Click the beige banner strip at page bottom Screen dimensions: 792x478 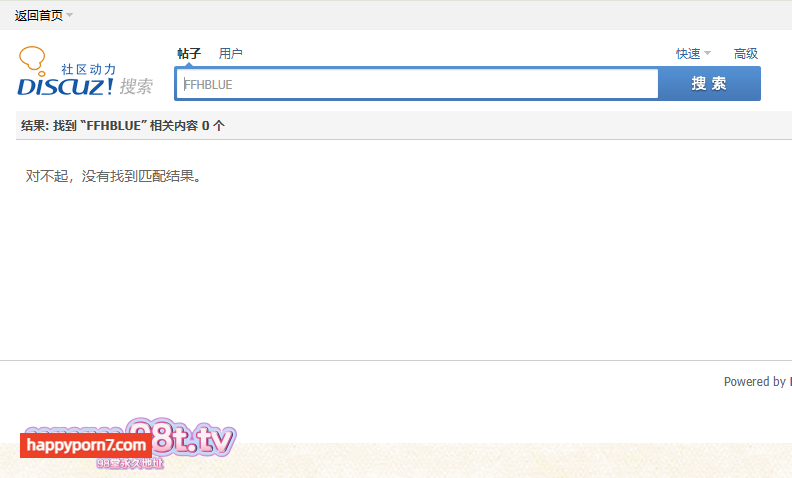coord(505,460)
